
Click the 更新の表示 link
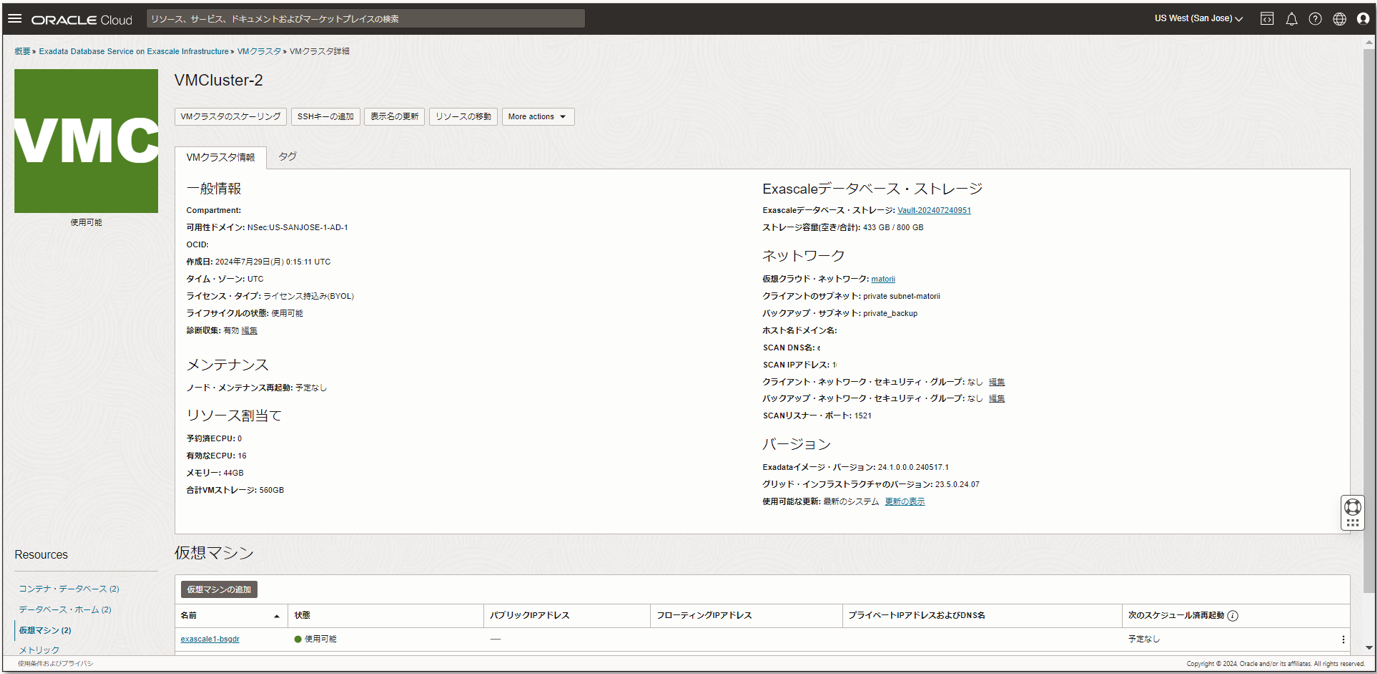pos(905,502)
